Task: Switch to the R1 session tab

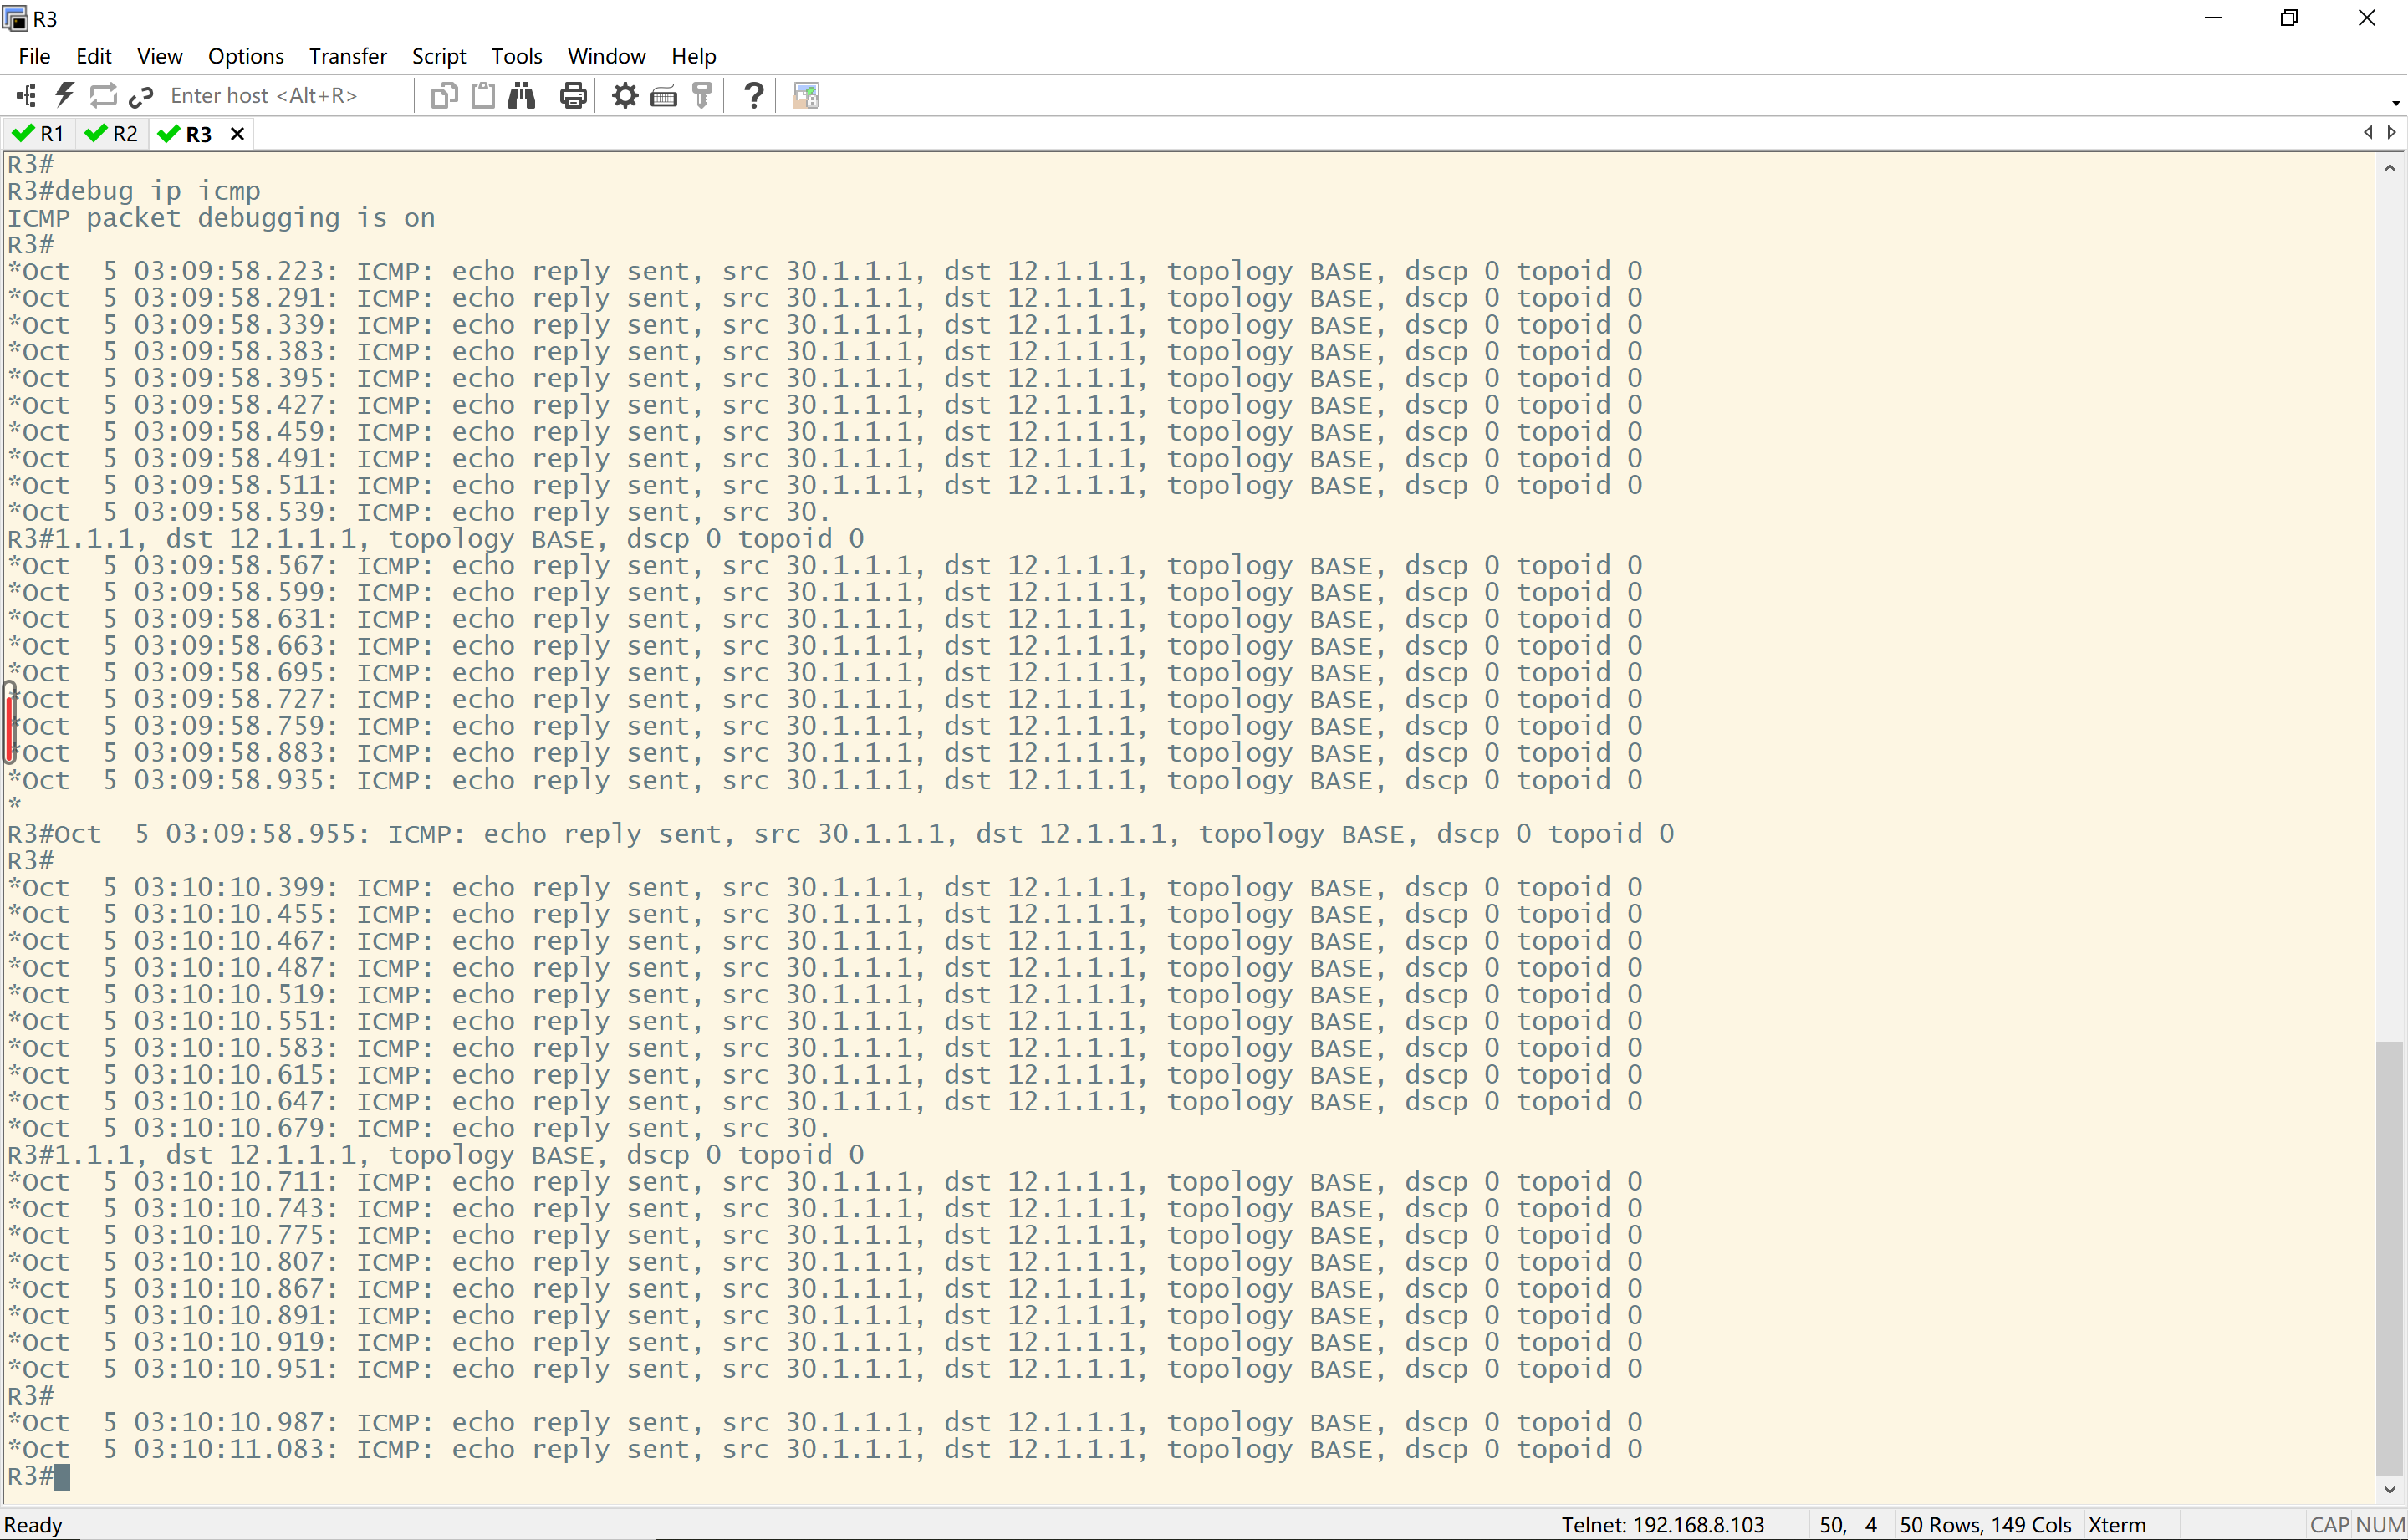Action: (39, 134)
